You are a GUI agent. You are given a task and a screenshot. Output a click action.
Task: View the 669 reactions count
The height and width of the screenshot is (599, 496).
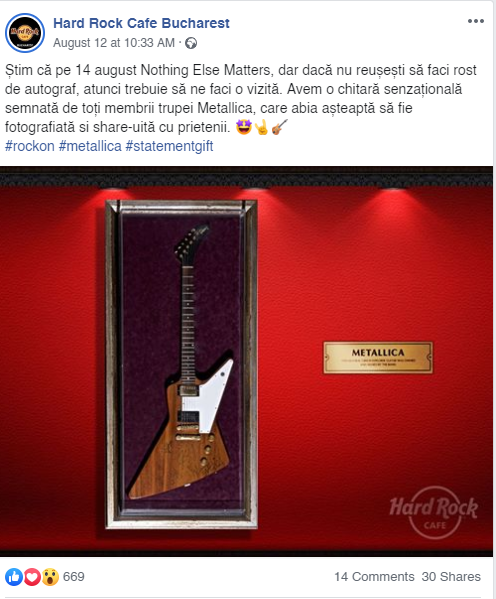click(x=73, y=576)
